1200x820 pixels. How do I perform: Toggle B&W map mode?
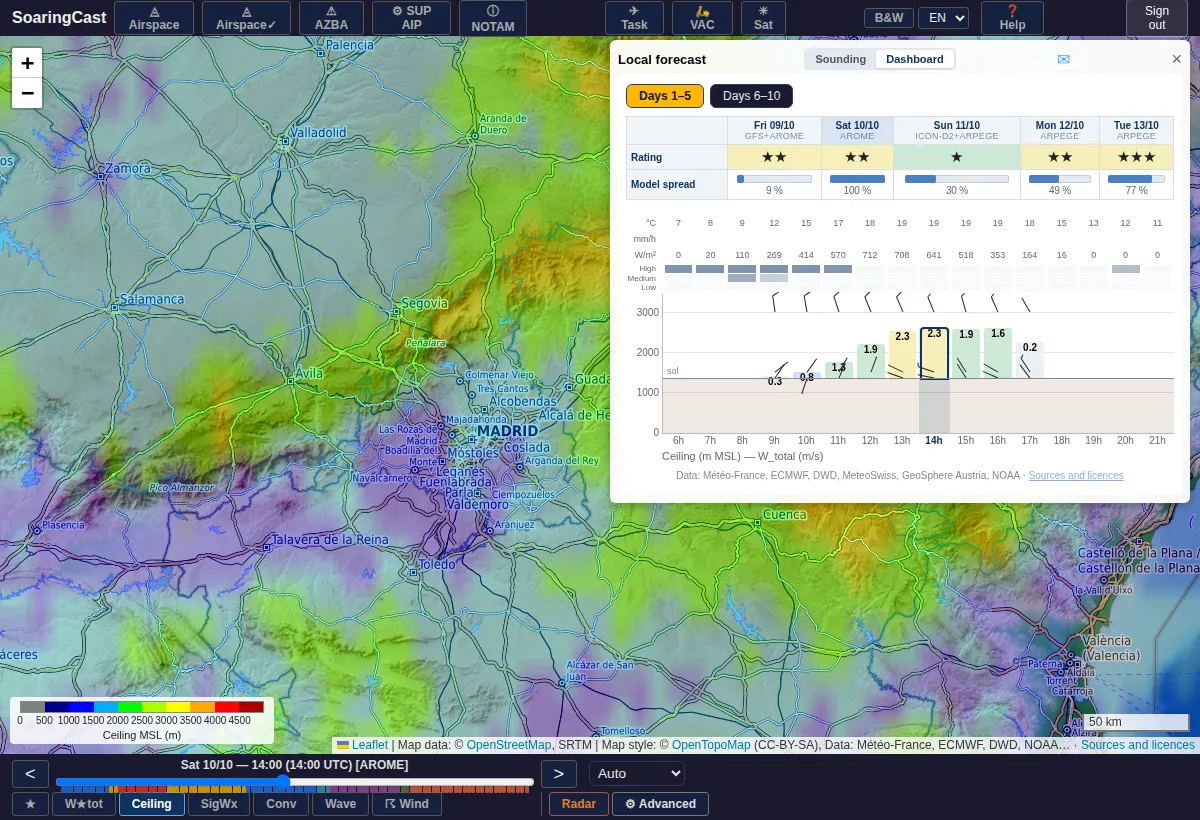point(888,18)
